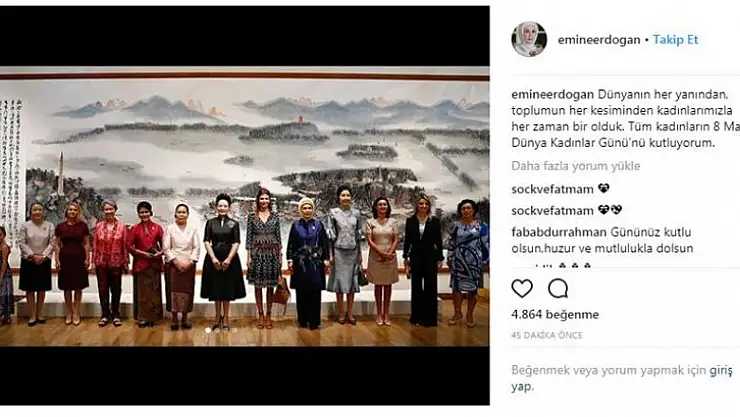This screenshot has width=740, height=417.
Task: Visit fababdurrahman's profile from the comment
Action: tap(559, 232)
